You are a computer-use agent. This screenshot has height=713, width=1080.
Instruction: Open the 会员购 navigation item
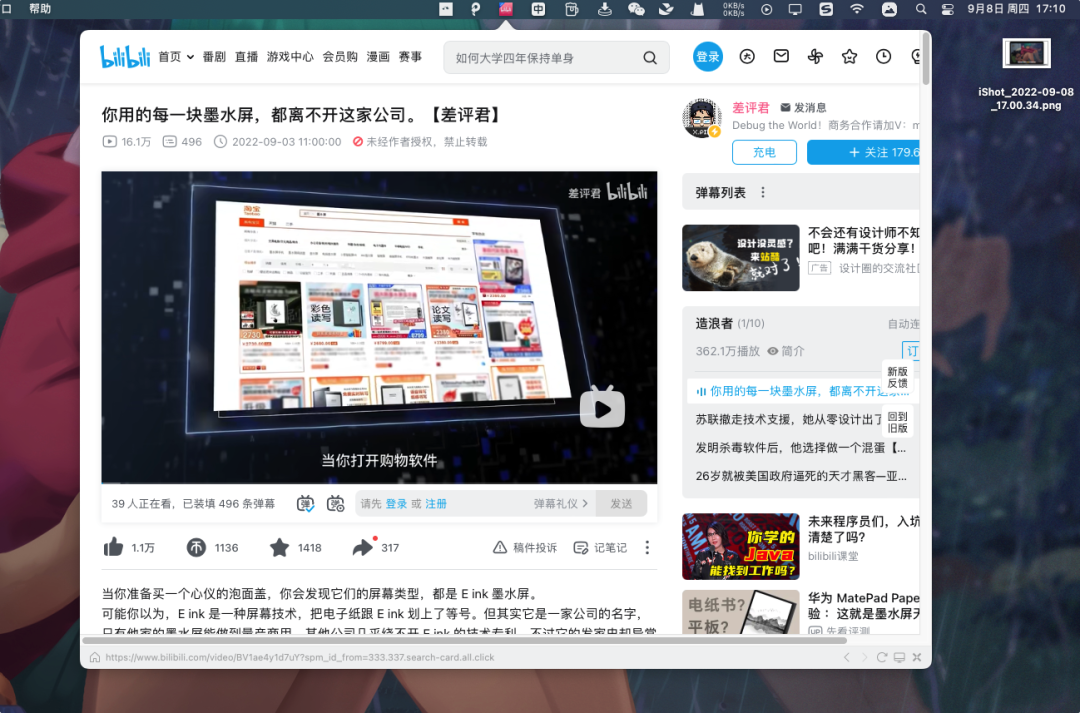(340, 56)
